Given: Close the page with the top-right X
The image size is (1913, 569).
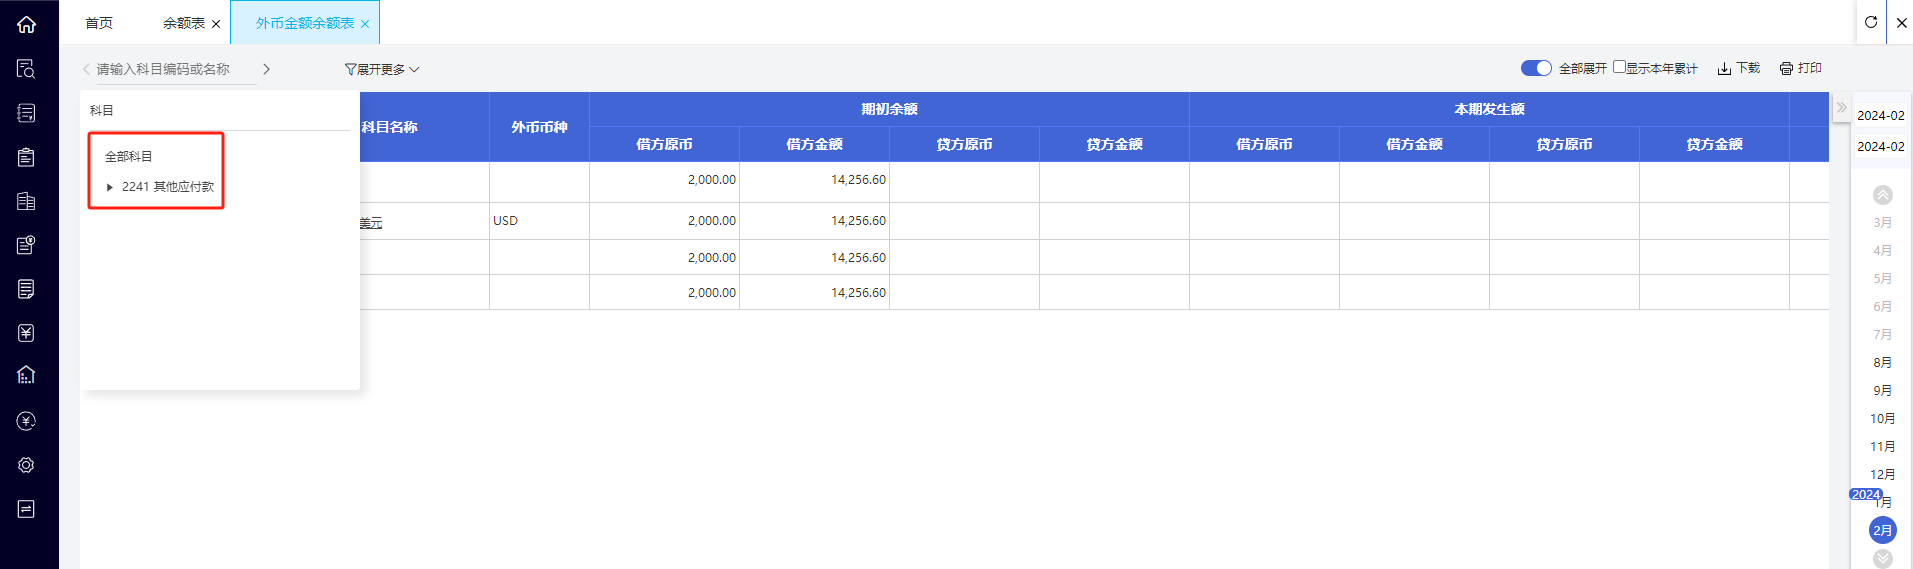Looking at the screenshot, I should pyautogui.click(x=1901, y=22).
